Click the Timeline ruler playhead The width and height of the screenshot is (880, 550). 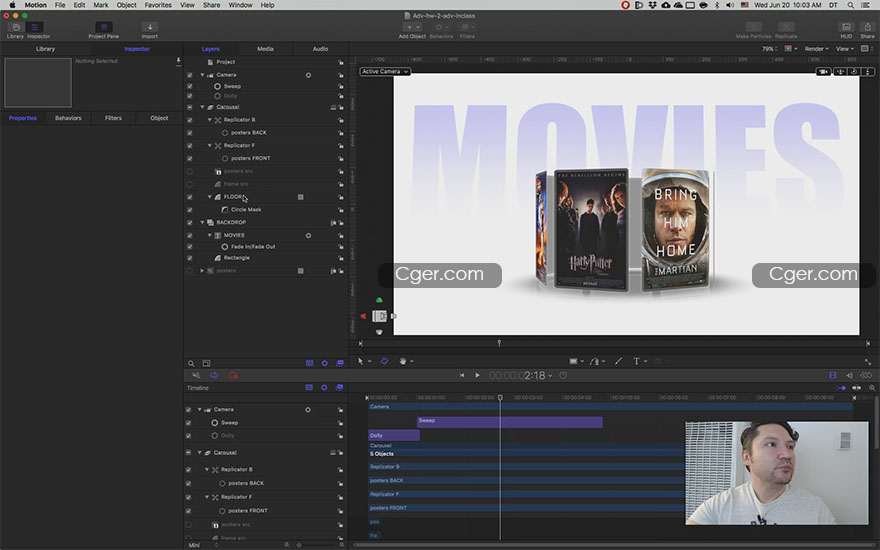coord(500,397)
